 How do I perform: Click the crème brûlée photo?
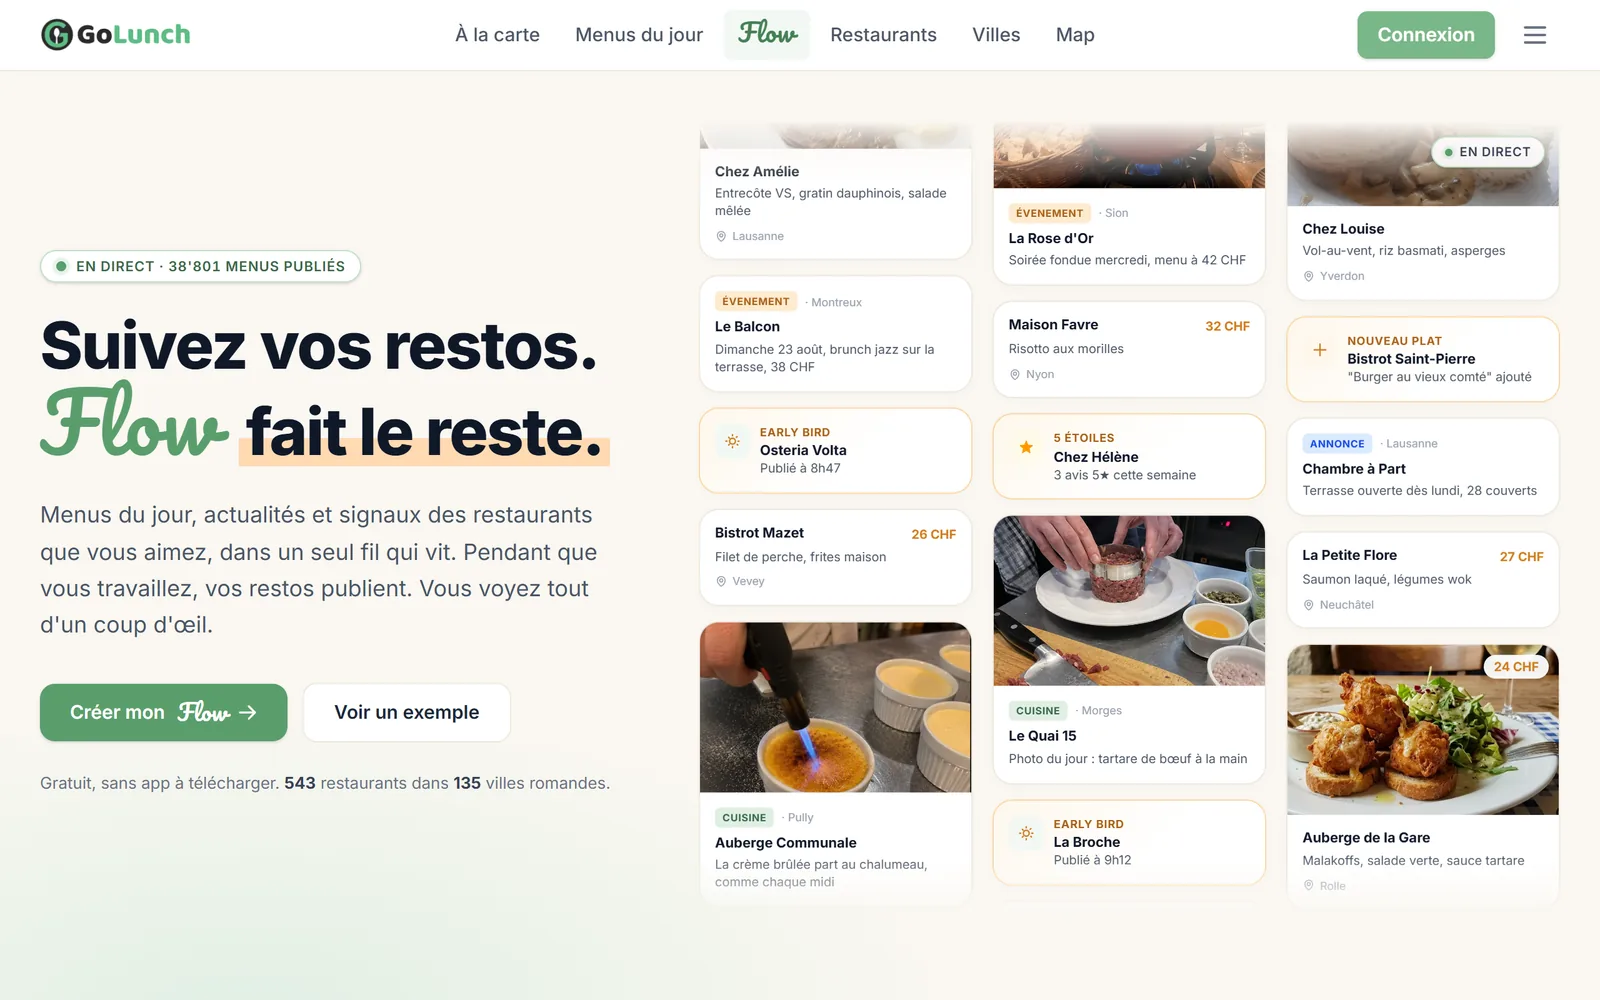(x=835, y=708)
